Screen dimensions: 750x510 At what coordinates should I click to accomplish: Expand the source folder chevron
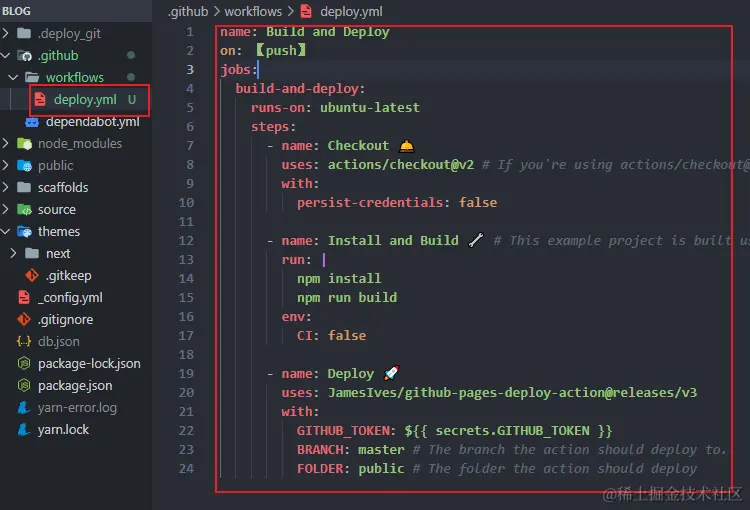(6, 209)
